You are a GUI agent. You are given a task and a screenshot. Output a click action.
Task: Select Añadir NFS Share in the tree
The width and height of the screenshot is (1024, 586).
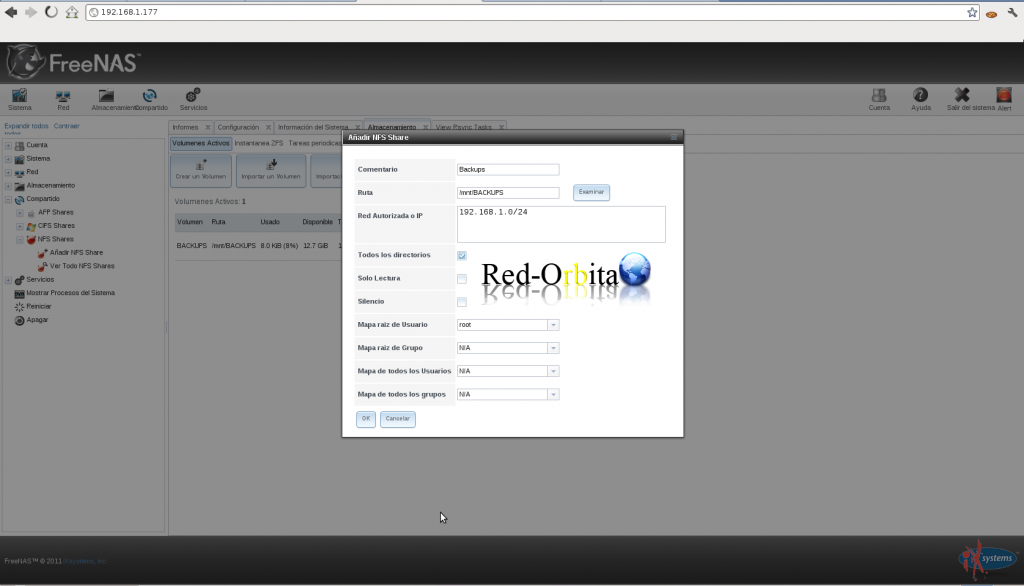[76, 253]
